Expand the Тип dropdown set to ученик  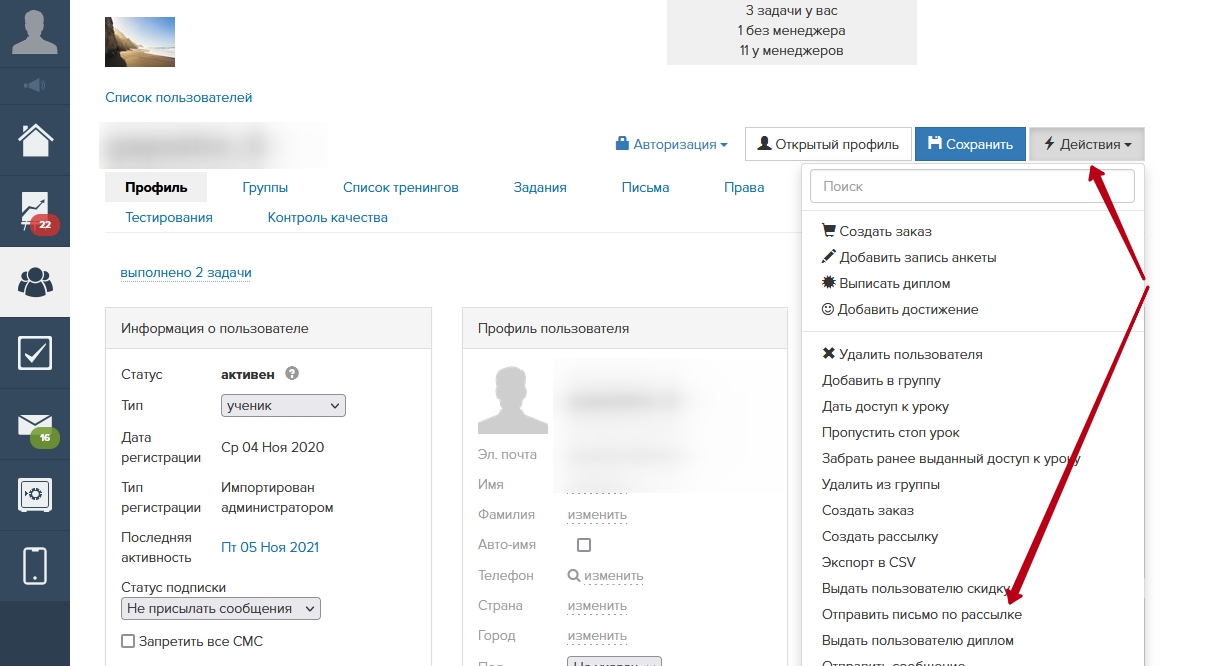(283, 405)
